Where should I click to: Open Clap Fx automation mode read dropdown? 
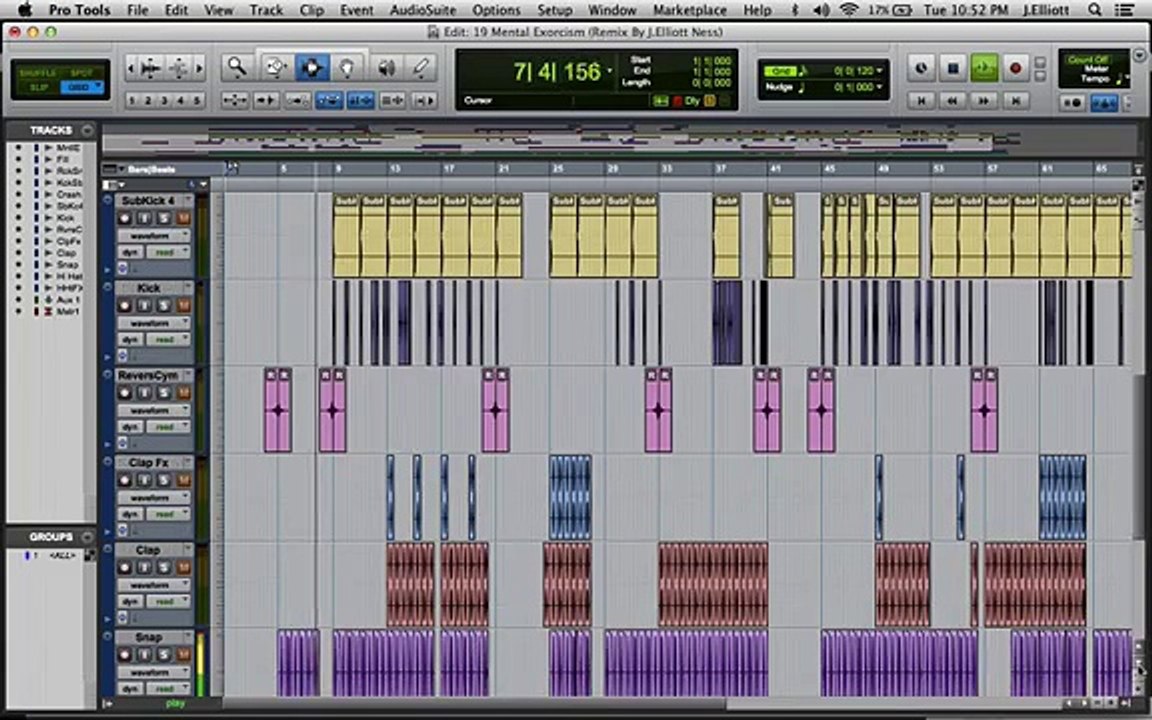point(168,514)
